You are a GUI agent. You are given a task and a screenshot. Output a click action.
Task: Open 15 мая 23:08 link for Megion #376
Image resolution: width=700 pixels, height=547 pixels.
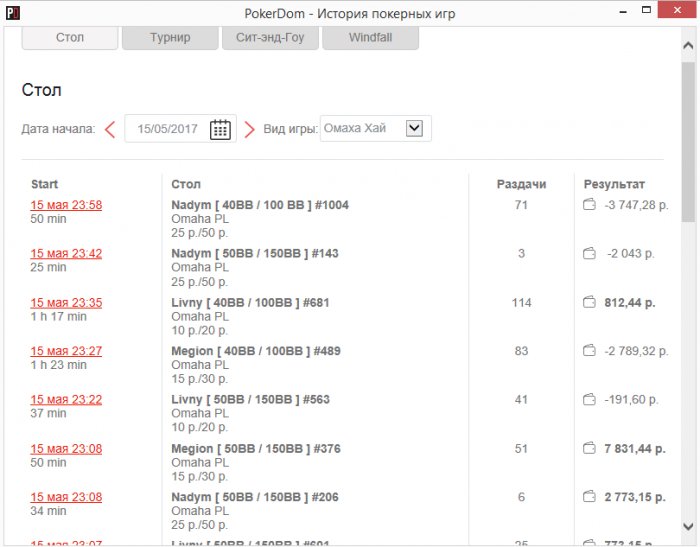(66, 448)
